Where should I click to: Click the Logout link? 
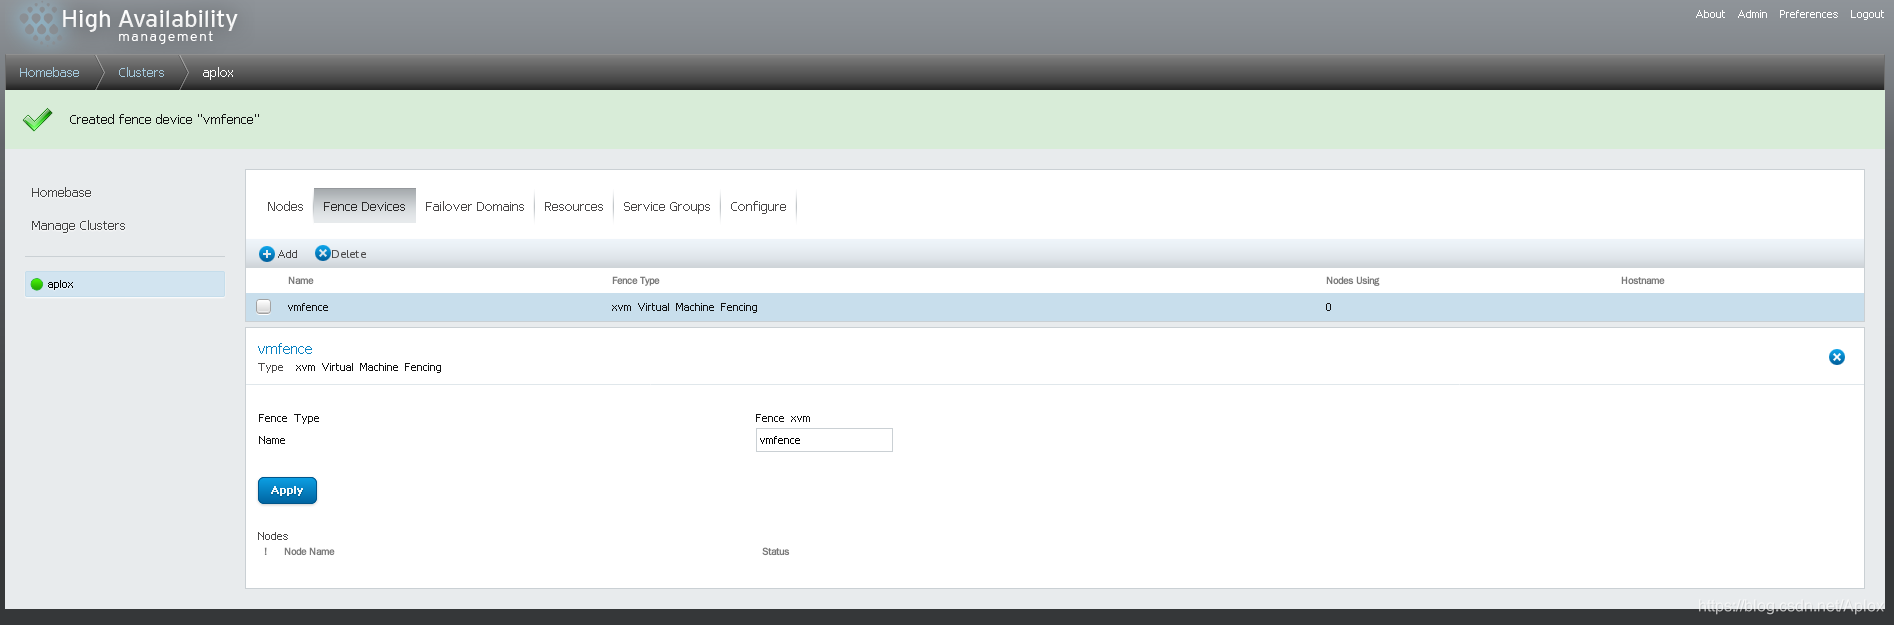click(x=1866, y=14)
